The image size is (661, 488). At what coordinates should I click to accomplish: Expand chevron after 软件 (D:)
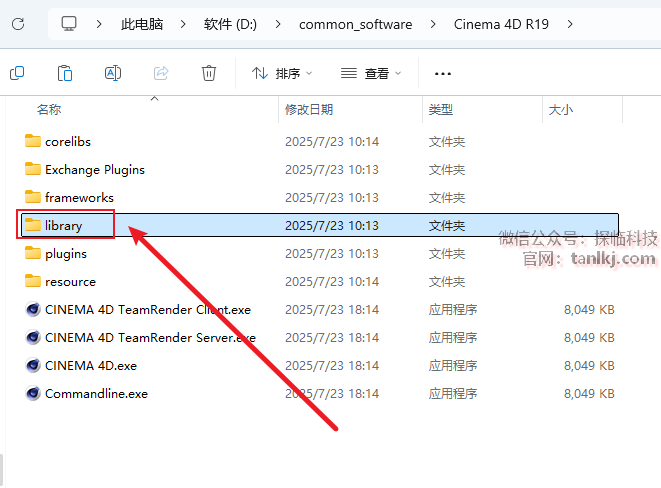pos(278,24)
